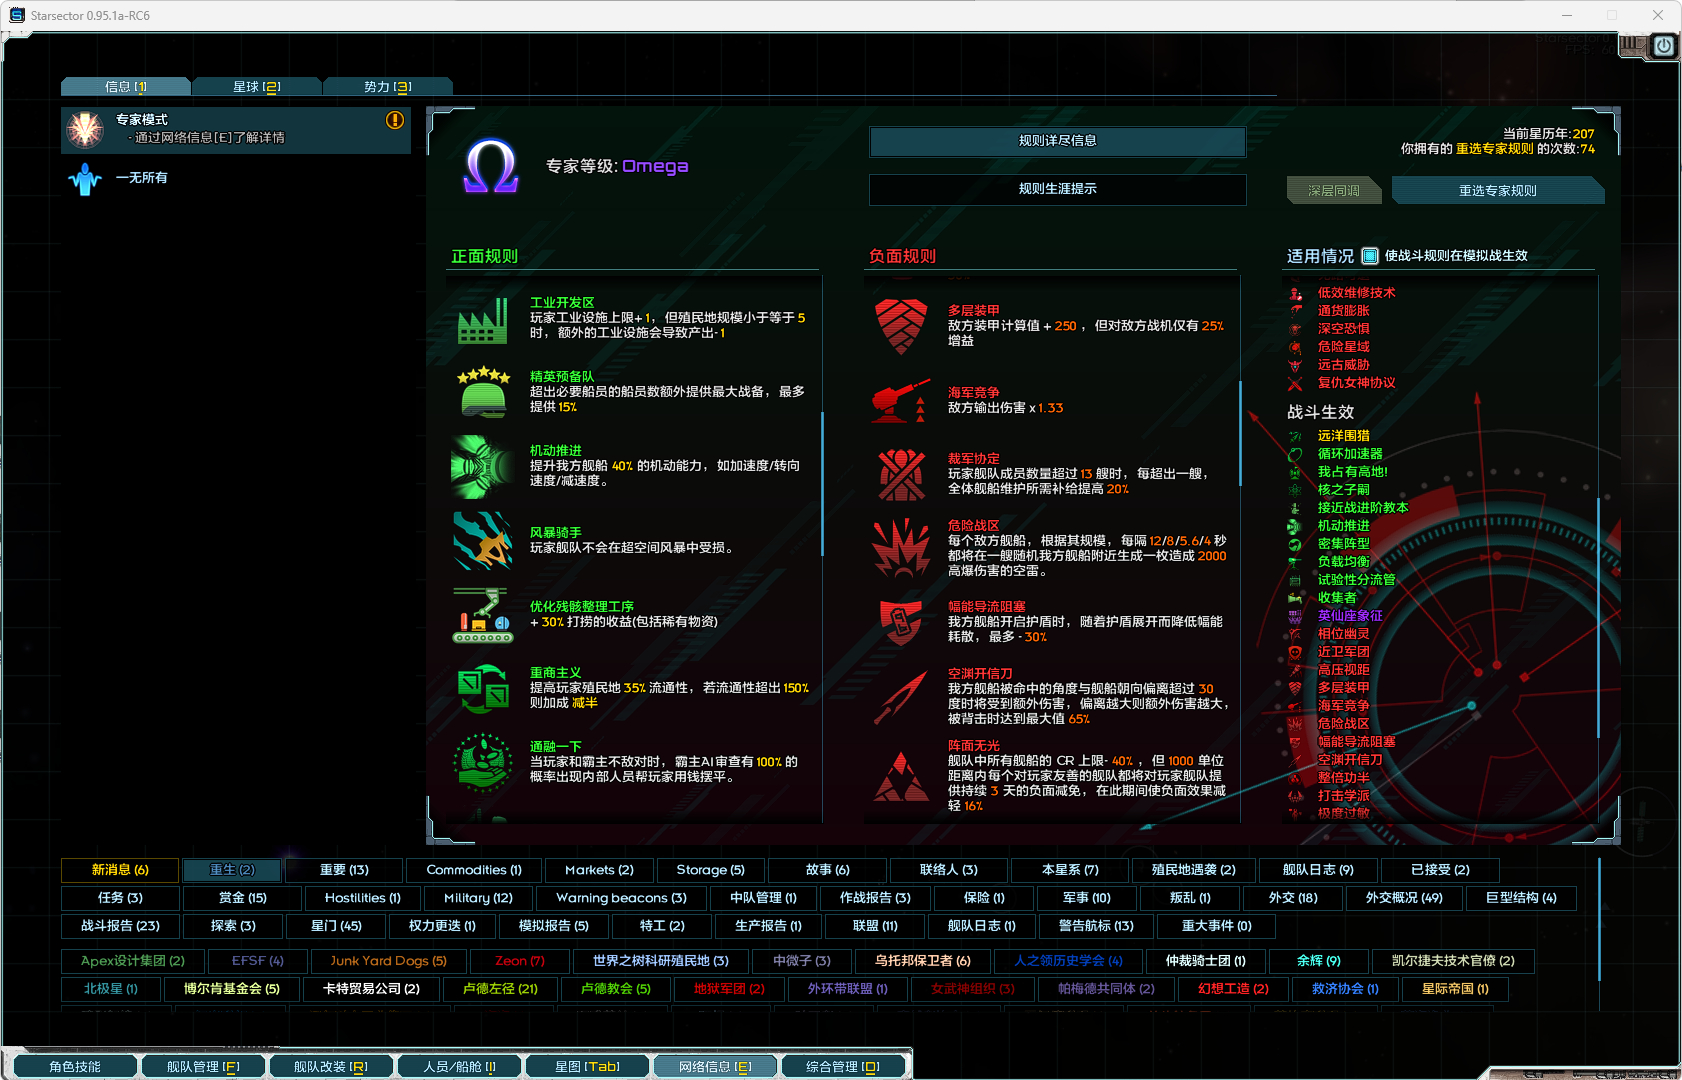1682x1080 pixels.
Task: Open the 舰队管理 [F] bottom tab
Action: 203,1067
